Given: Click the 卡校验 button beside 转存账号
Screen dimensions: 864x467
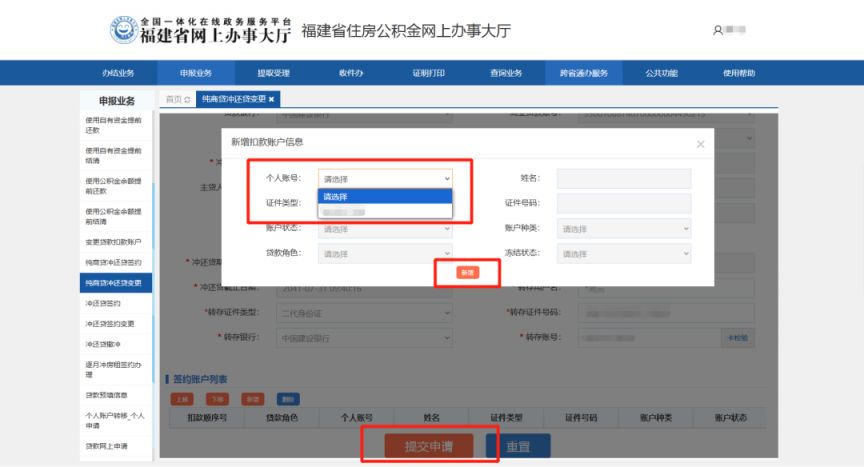Looking at the screenshot, I should tap(738, 338).
